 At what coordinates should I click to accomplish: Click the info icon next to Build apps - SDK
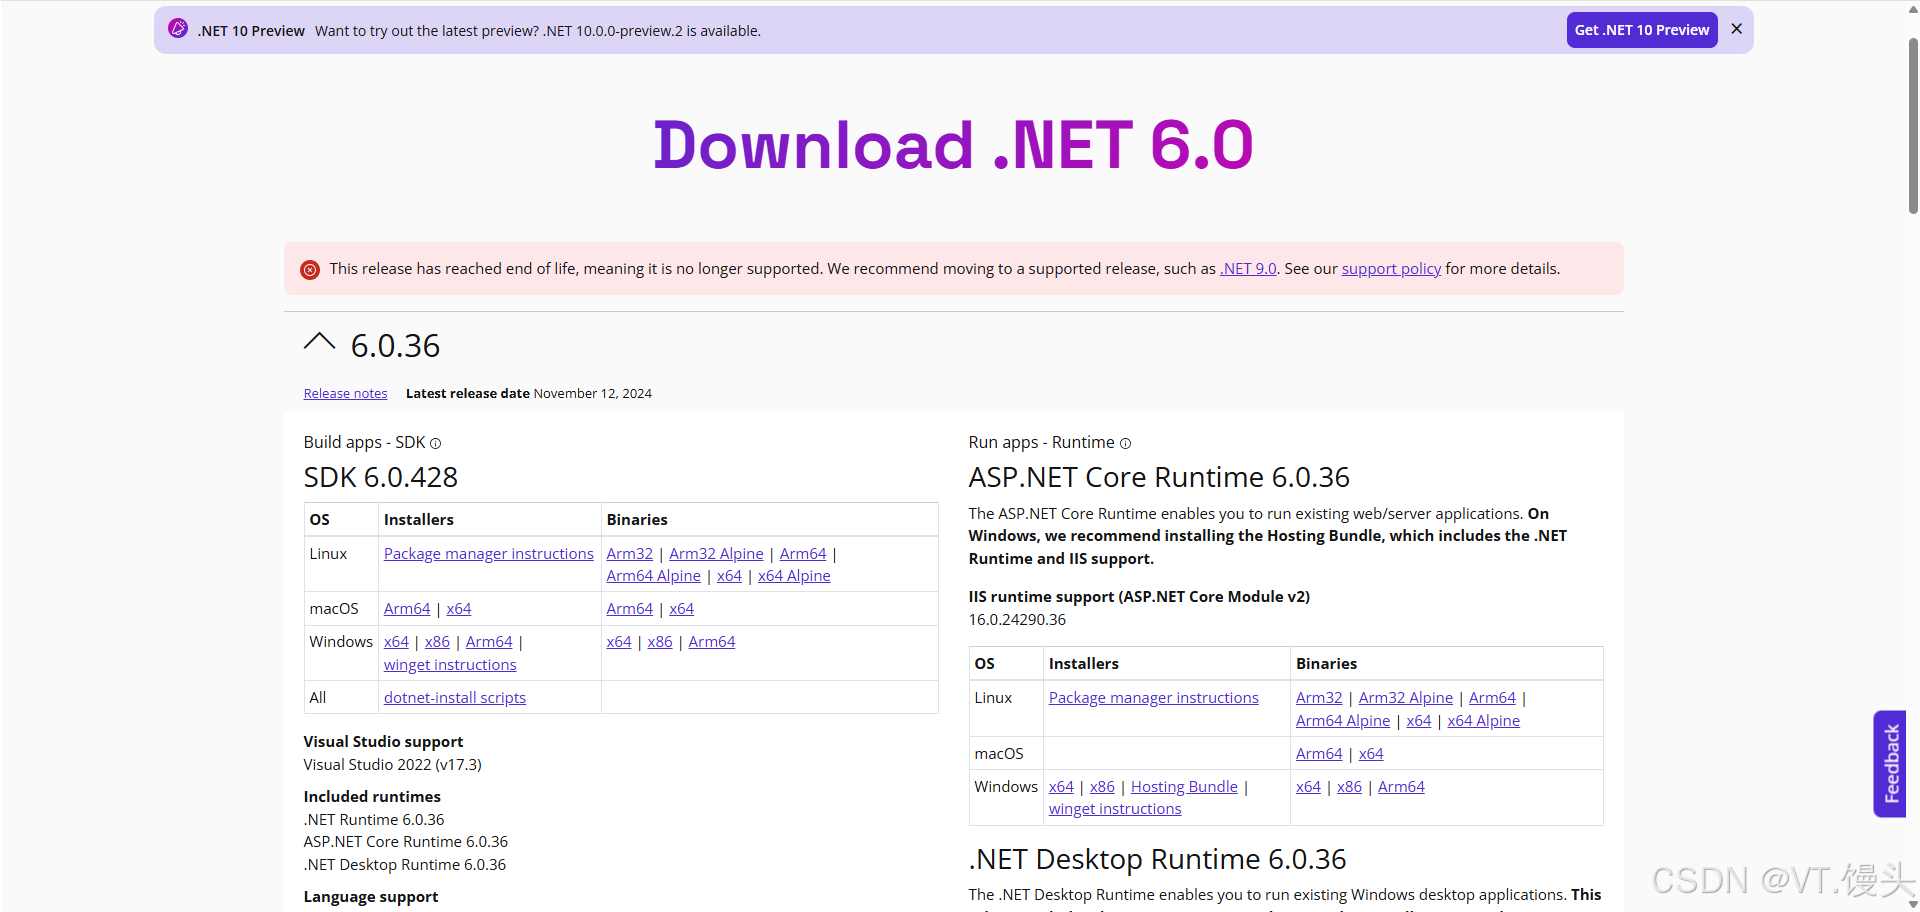[x=435, y=443]
